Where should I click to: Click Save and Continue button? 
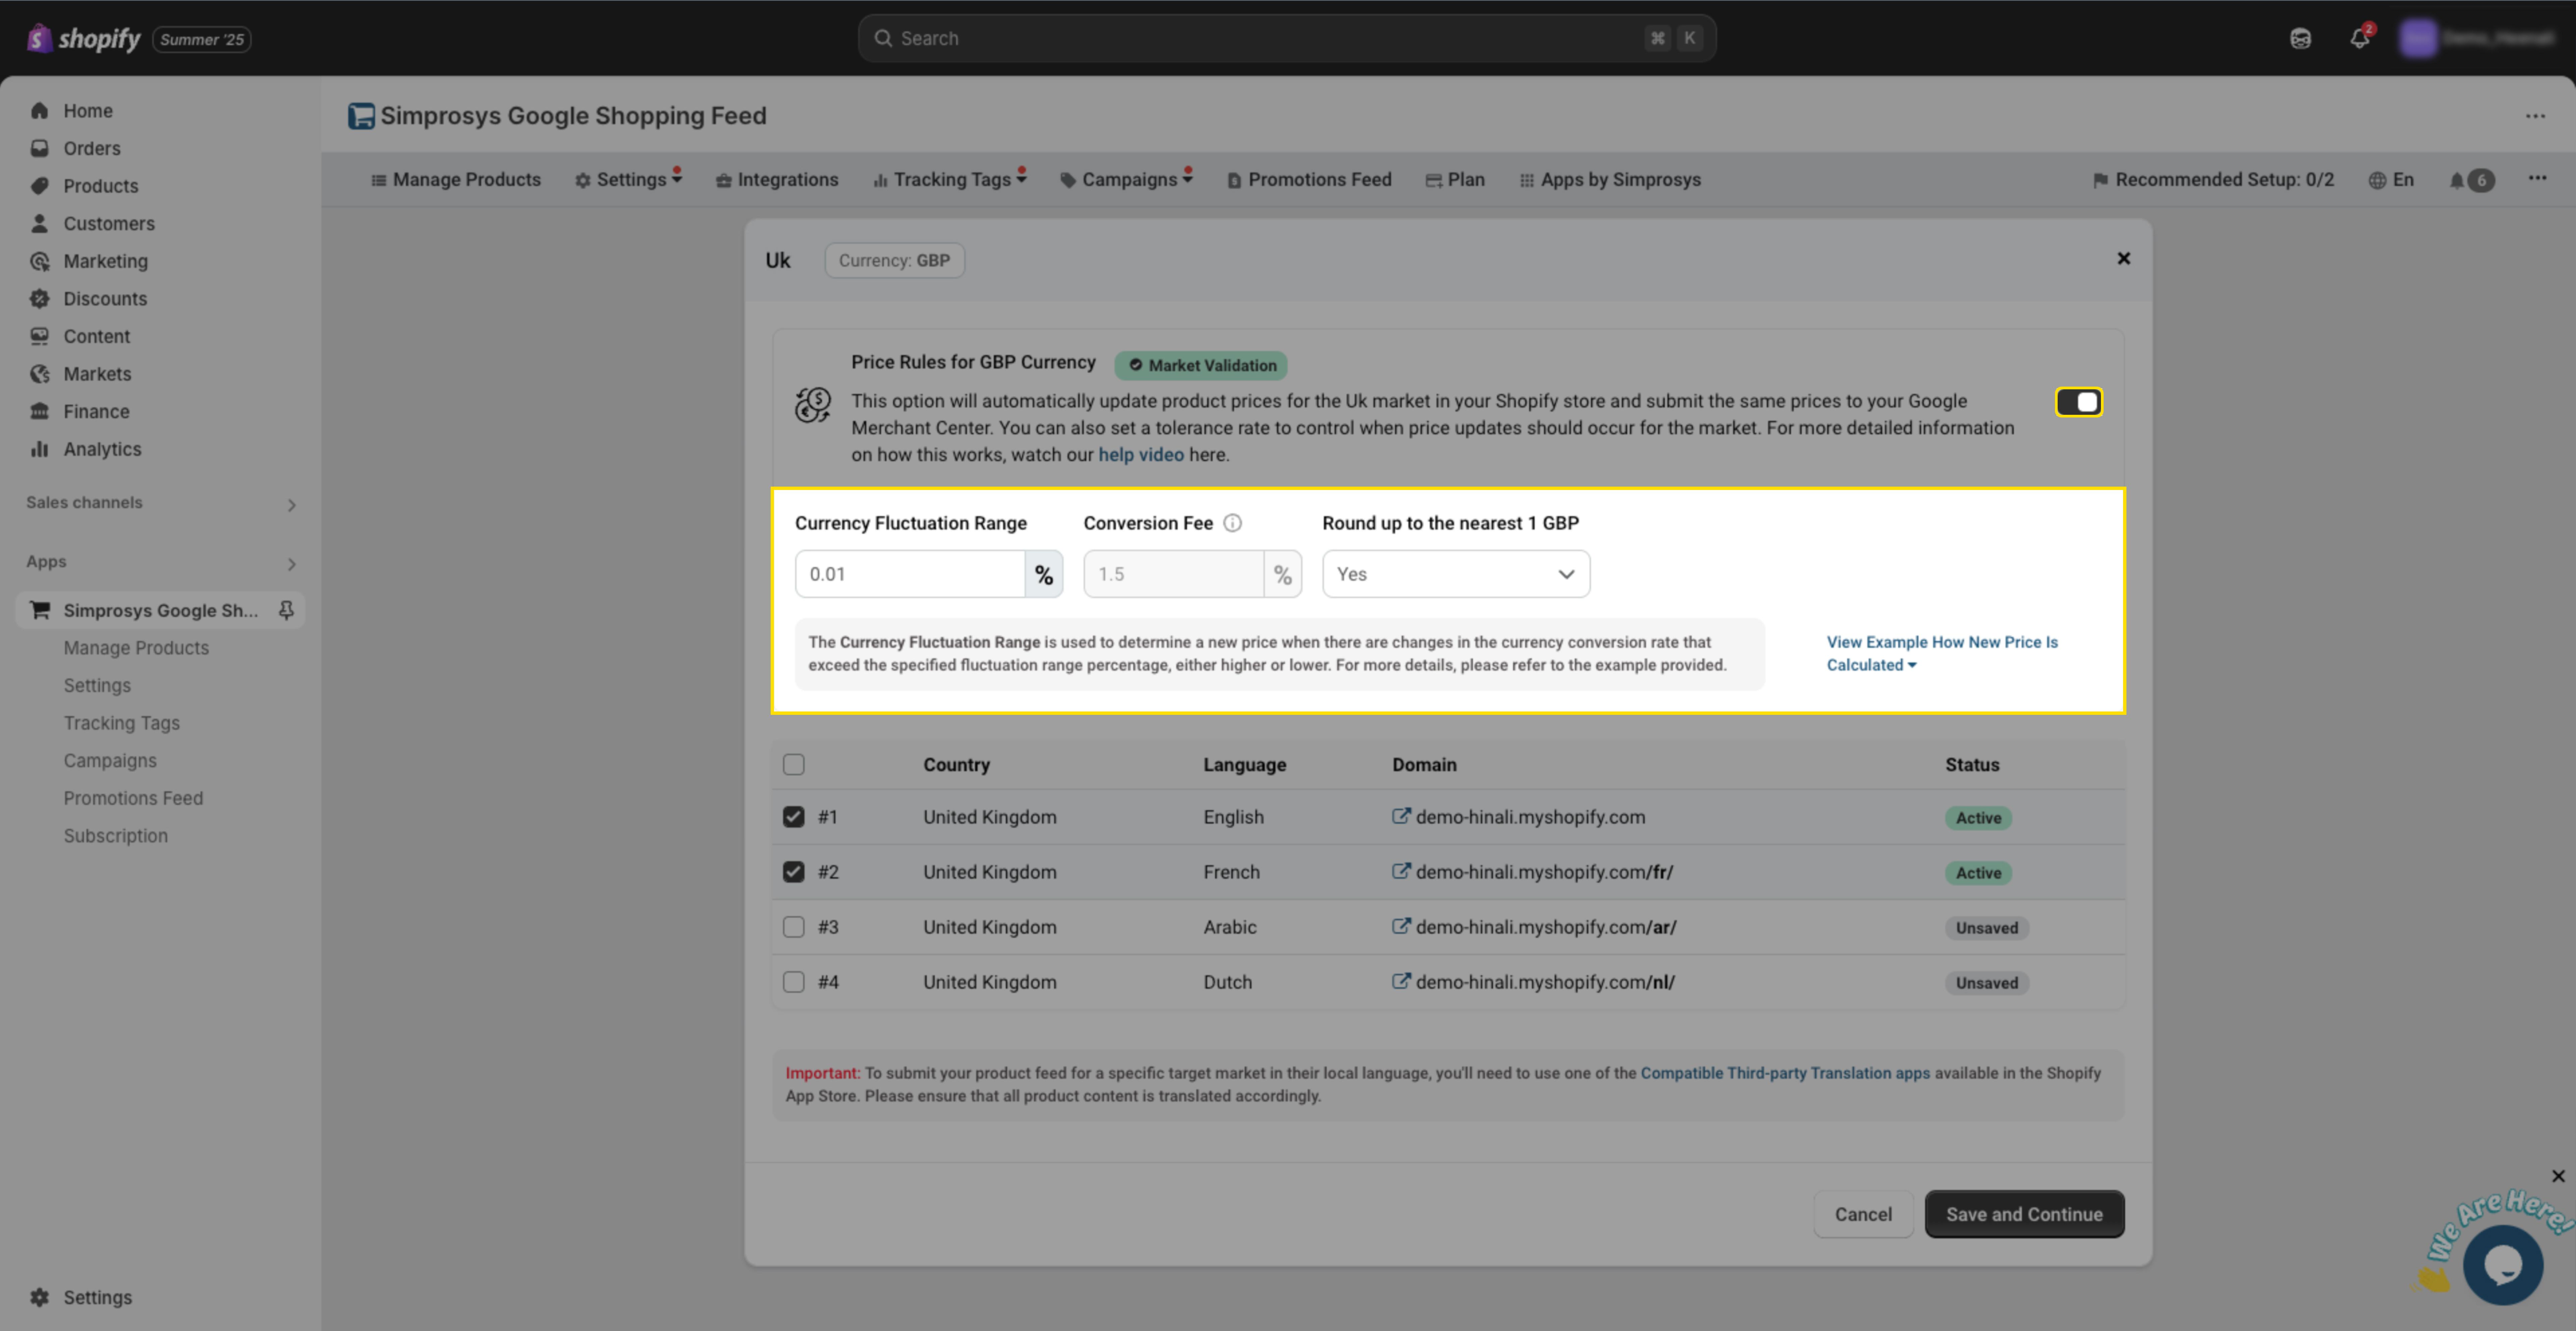tap(2024, 1214)
